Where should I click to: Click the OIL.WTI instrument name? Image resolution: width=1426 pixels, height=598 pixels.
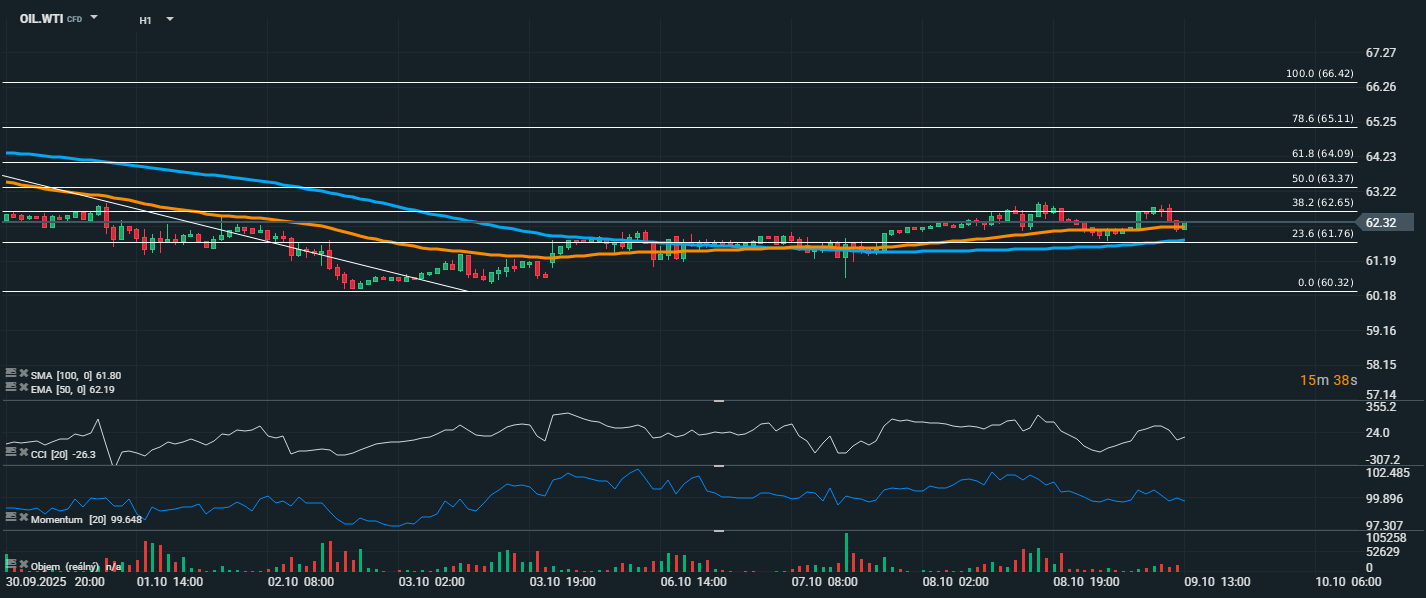pos(41,19)
